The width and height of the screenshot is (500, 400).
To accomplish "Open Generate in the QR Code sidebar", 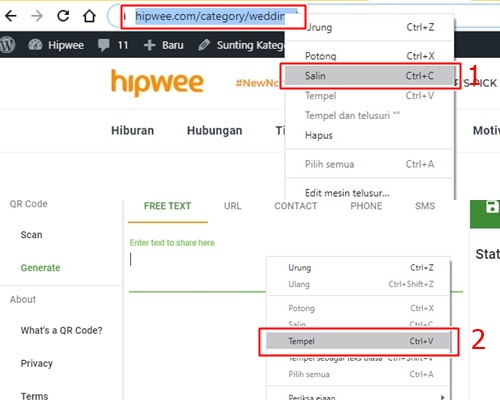I will [40, 268].
